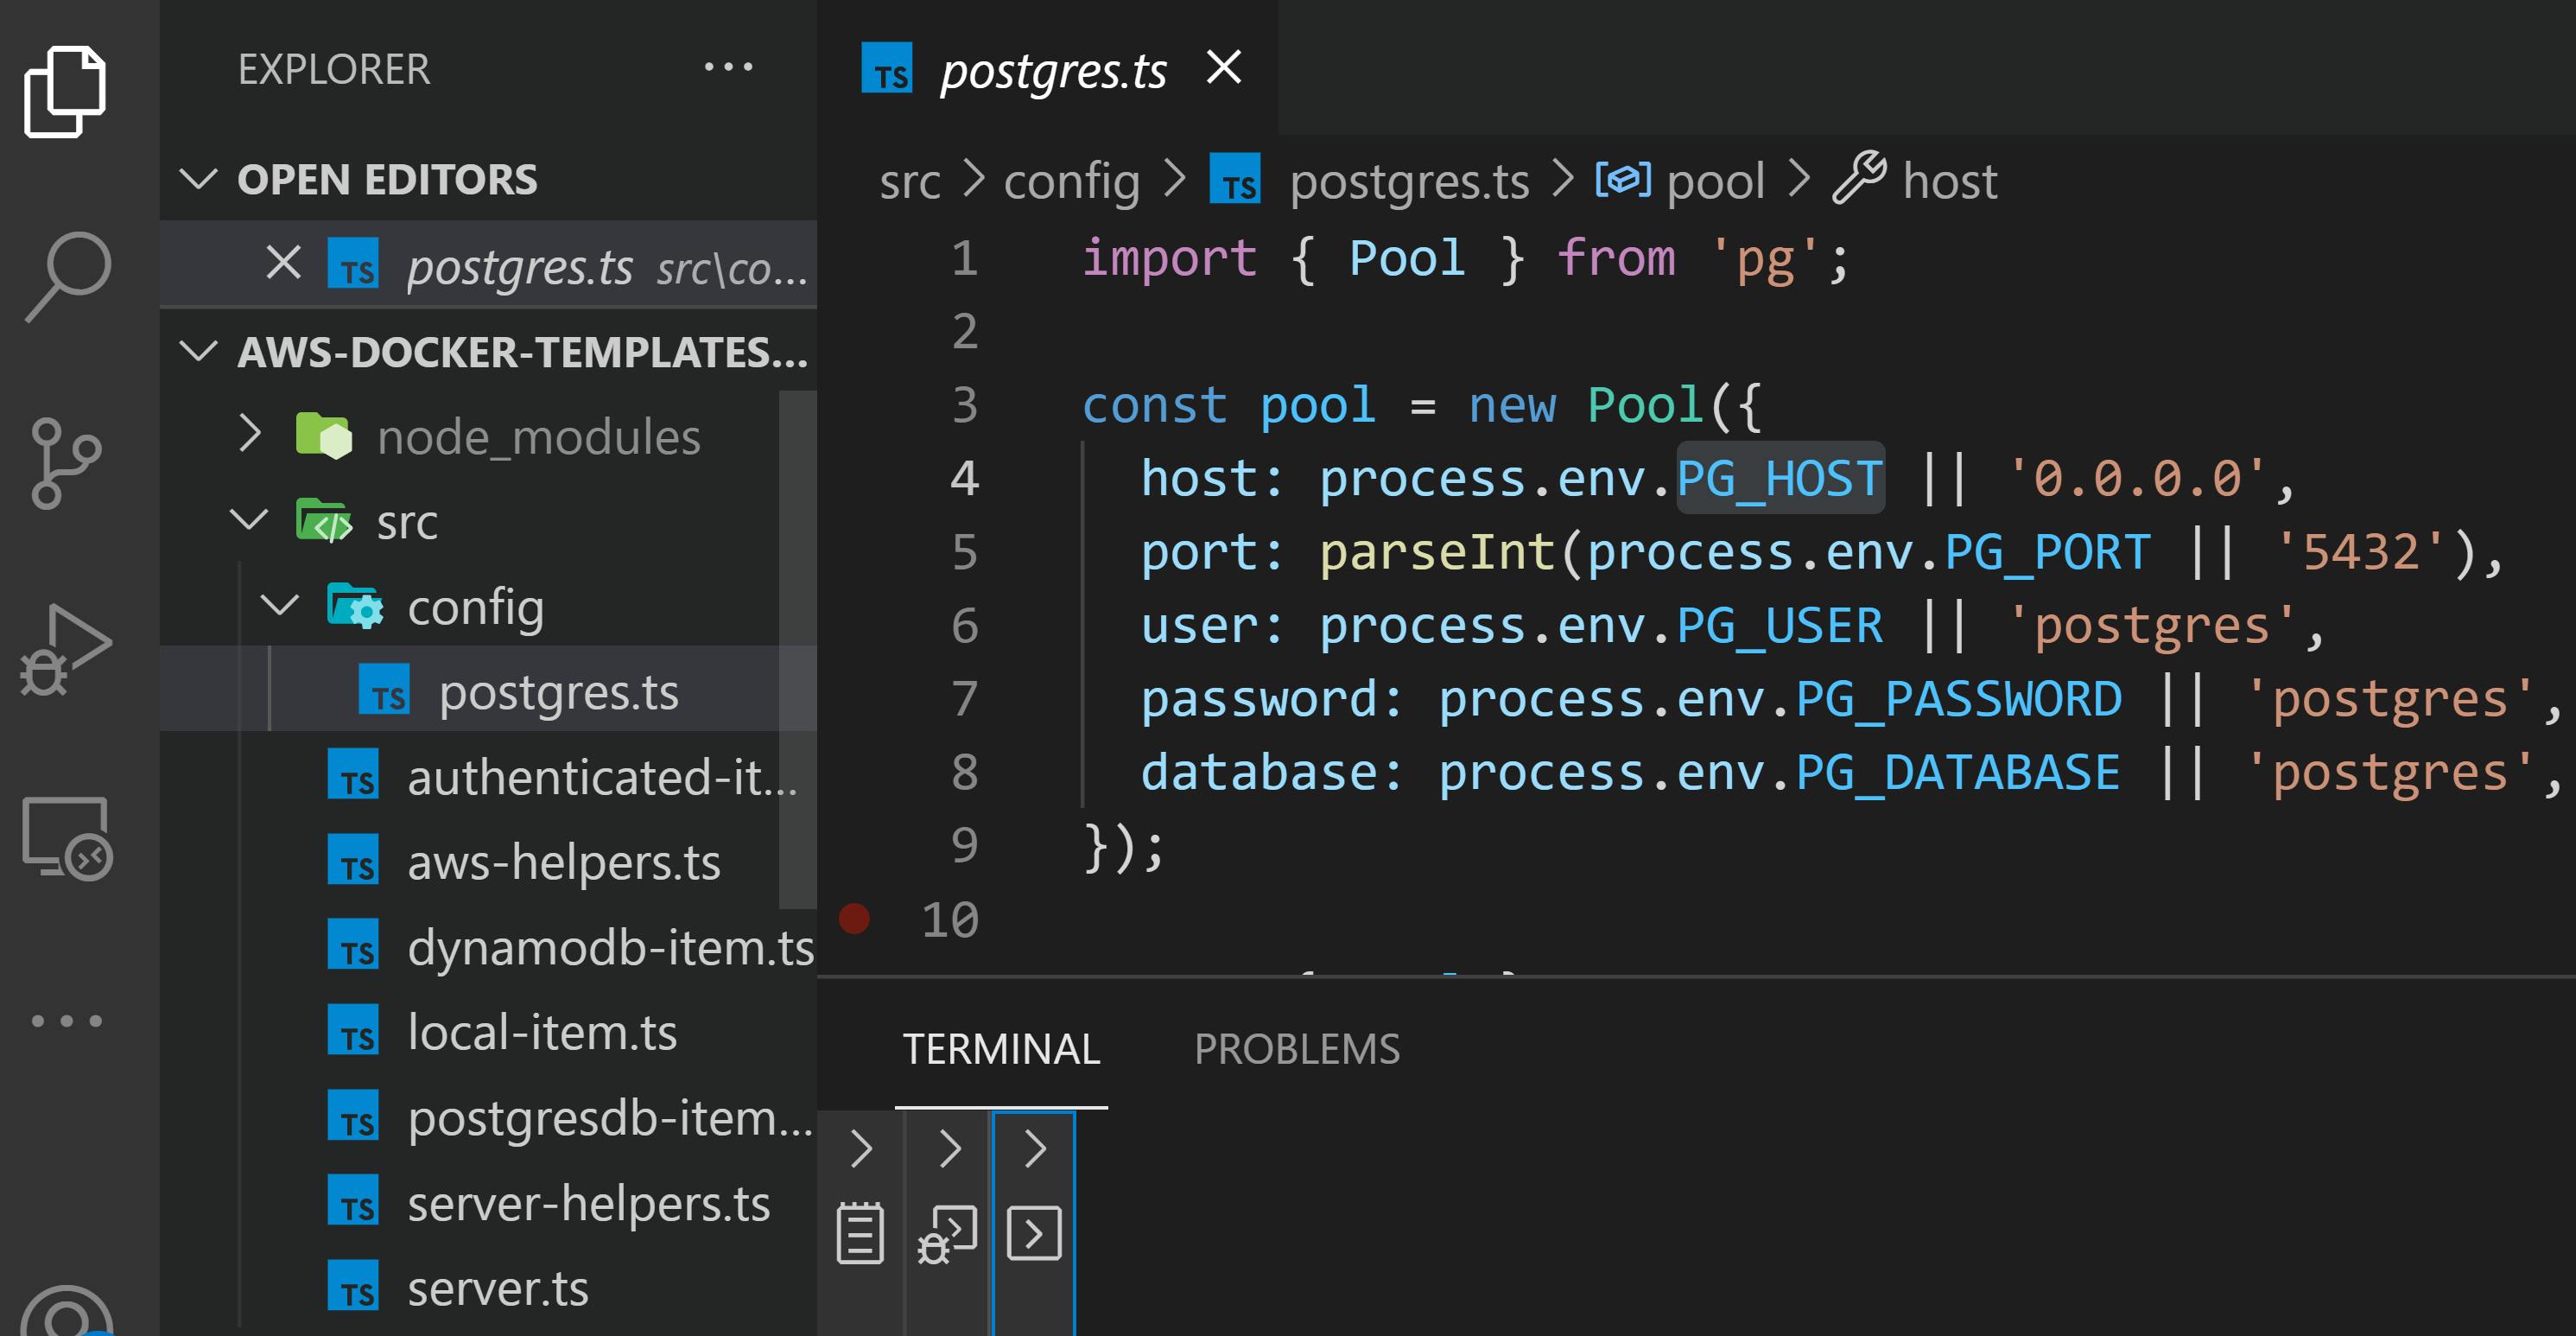Expand the third terminal tab chevron
Image resolution: width=2576 pixels, height=1336 pixels.
pos(1035,1148)
